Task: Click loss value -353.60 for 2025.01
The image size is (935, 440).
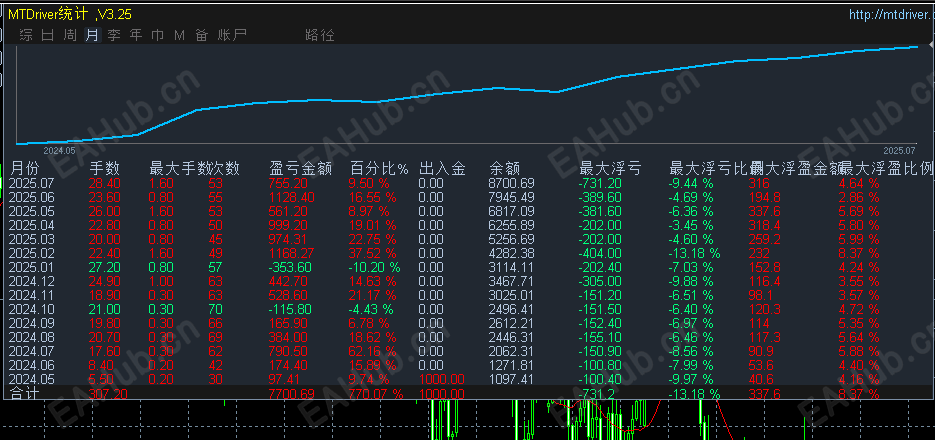Action: click(291, 267)
